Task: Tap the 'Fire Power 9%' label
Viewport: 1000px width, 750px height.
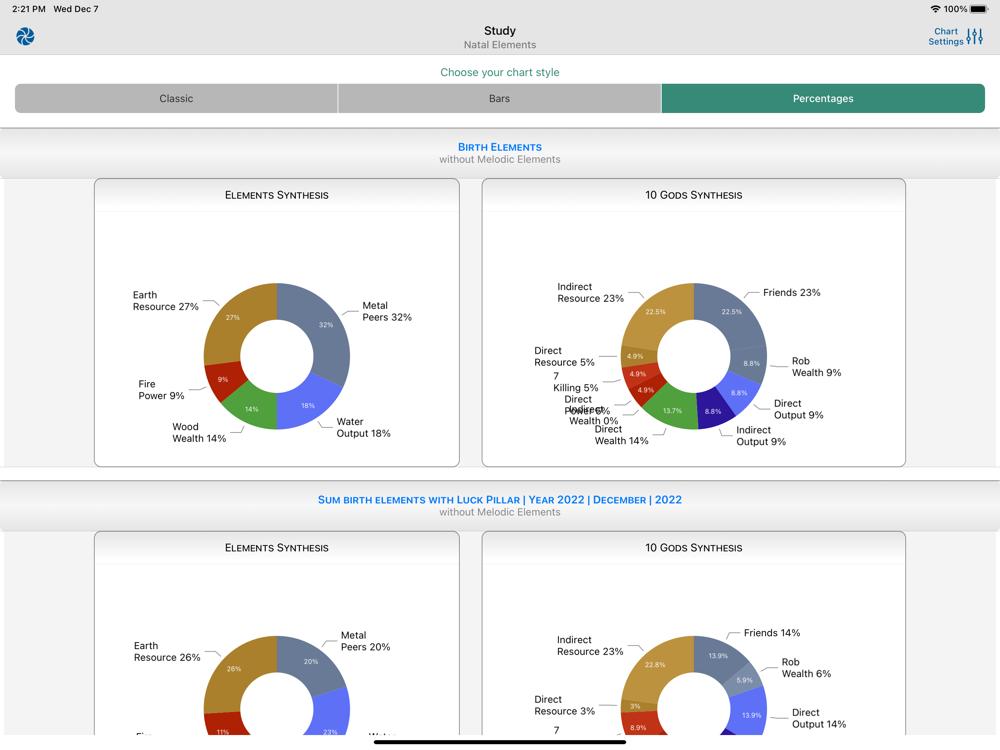Action: (161, 390)
